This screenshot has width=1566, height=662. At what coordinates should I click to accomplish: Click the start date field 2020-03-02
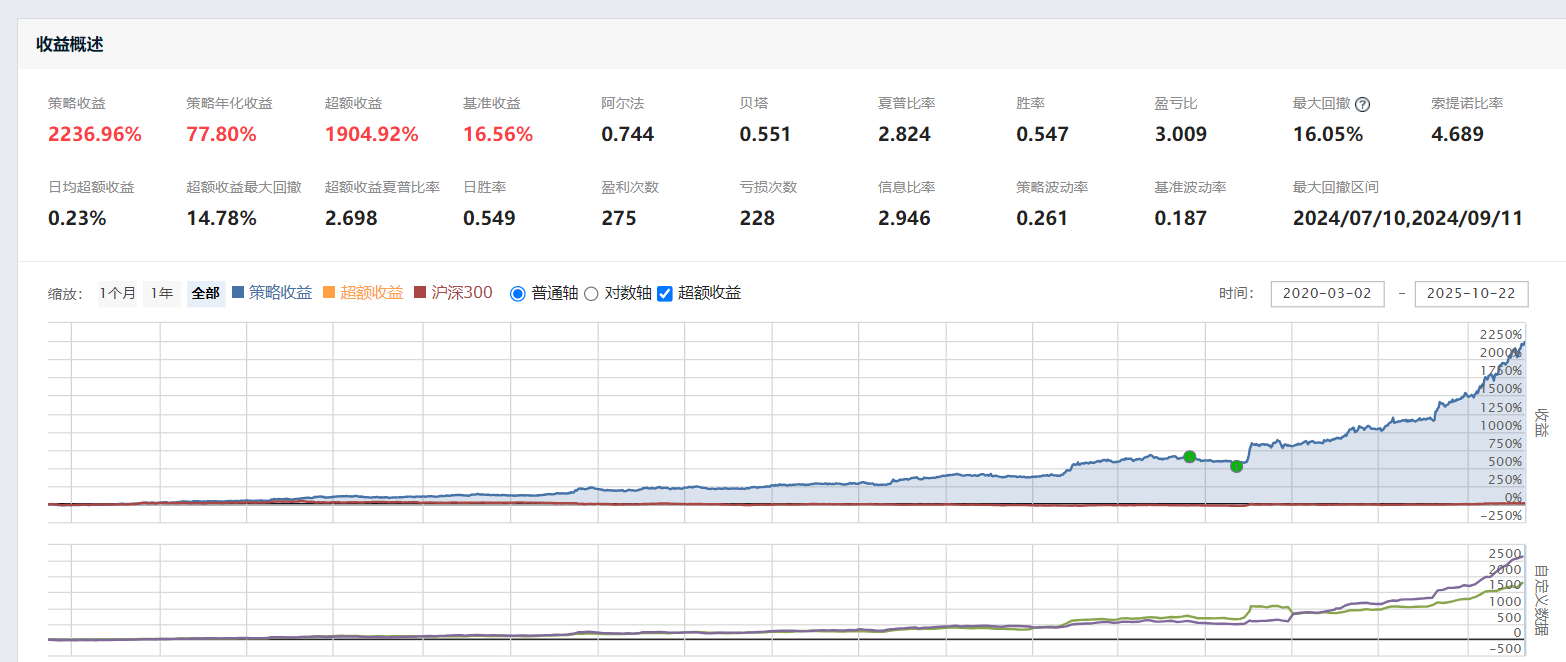[1327, 294]
